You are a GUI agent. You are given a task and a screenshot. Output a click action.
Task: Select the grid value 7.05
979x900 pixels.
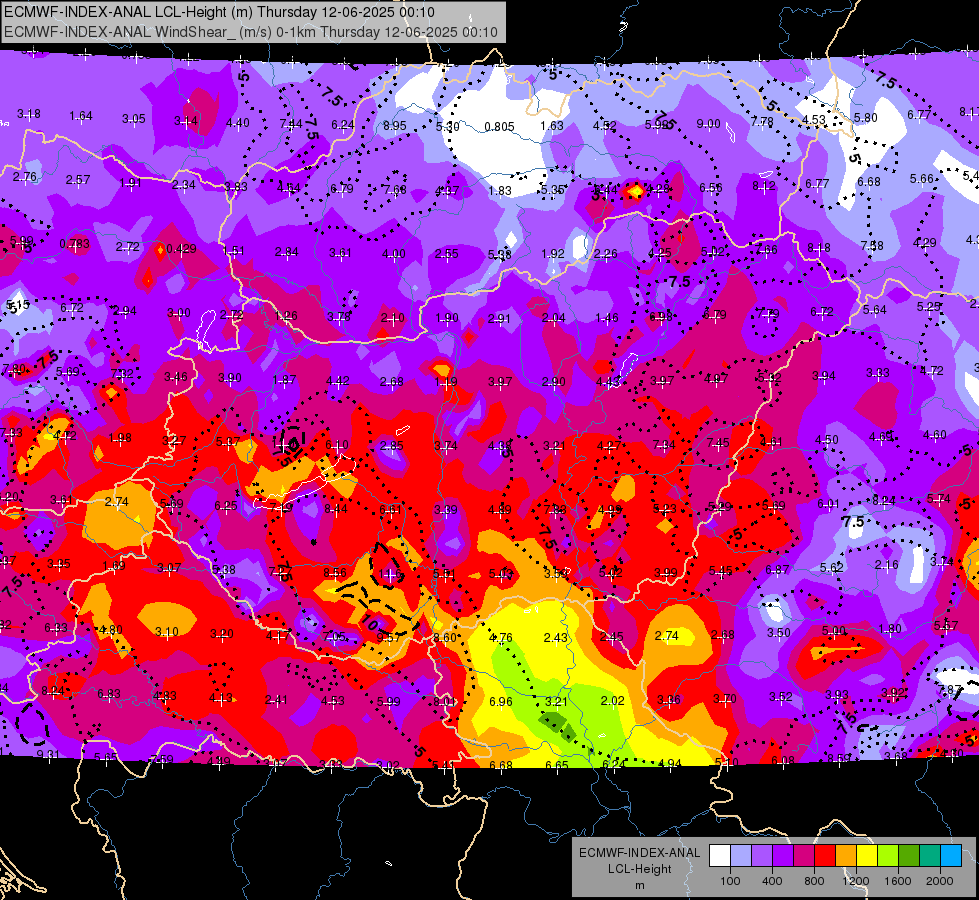pos(334,636)
